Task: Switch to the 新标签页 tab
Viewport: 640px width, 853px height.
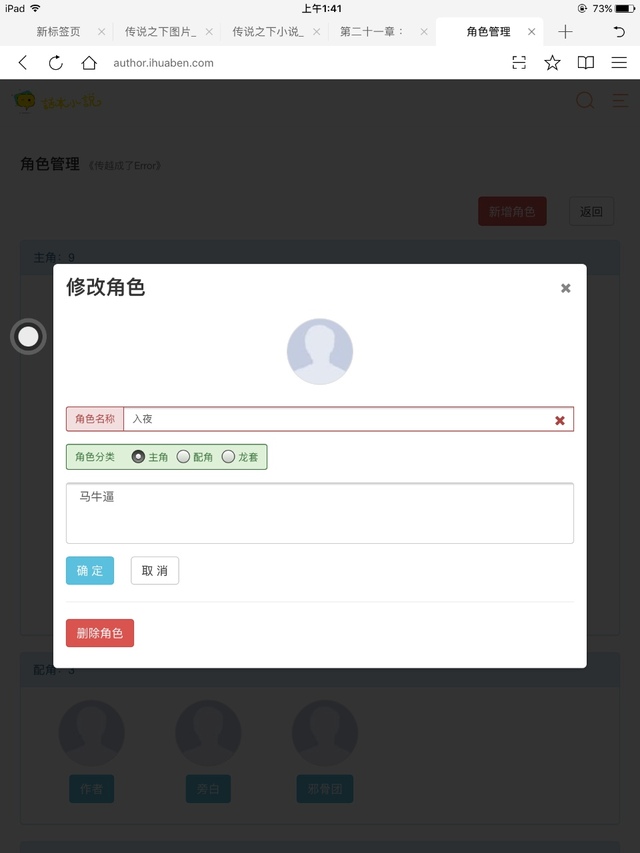Action: (x=58, y=32)
